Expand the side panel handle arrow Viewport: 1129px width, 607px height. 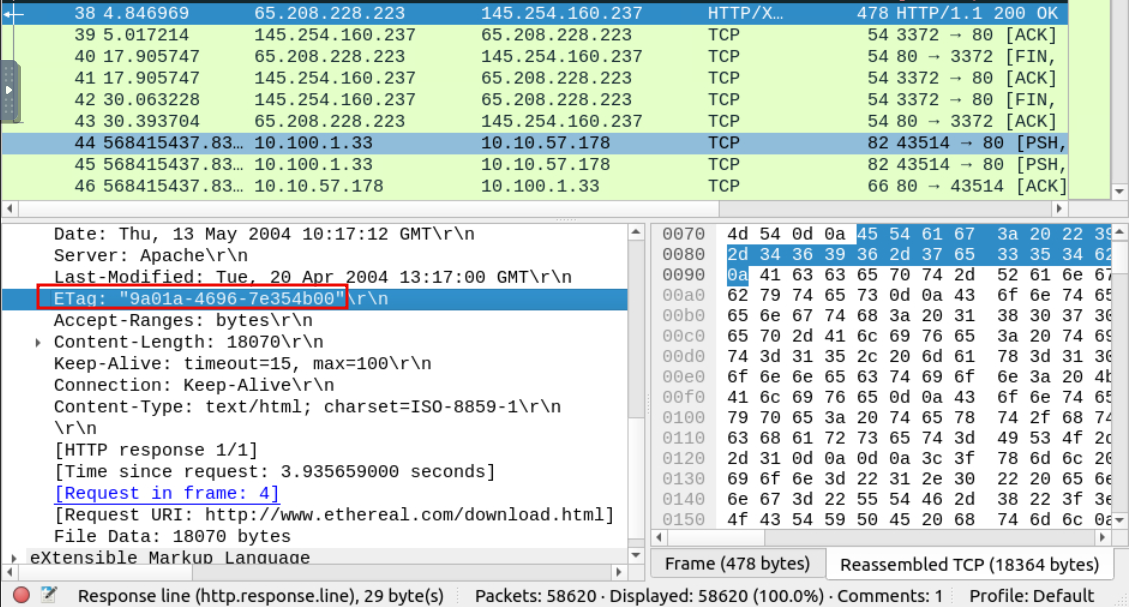pos(11,90)
